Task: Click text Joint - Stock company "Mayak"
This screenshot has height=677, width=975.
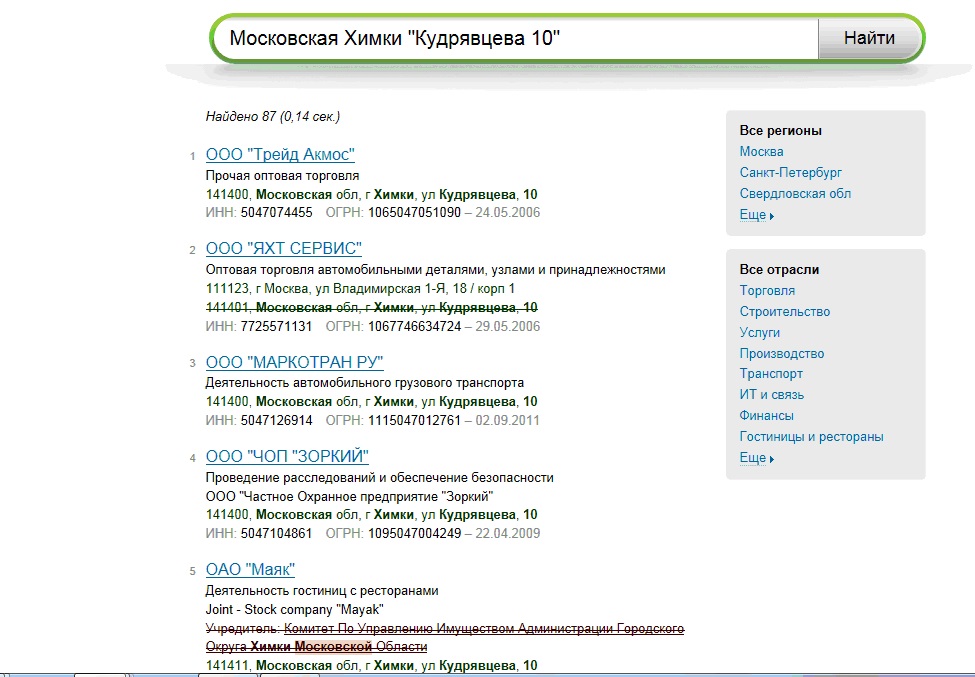Action: click(x=295, y=609)
